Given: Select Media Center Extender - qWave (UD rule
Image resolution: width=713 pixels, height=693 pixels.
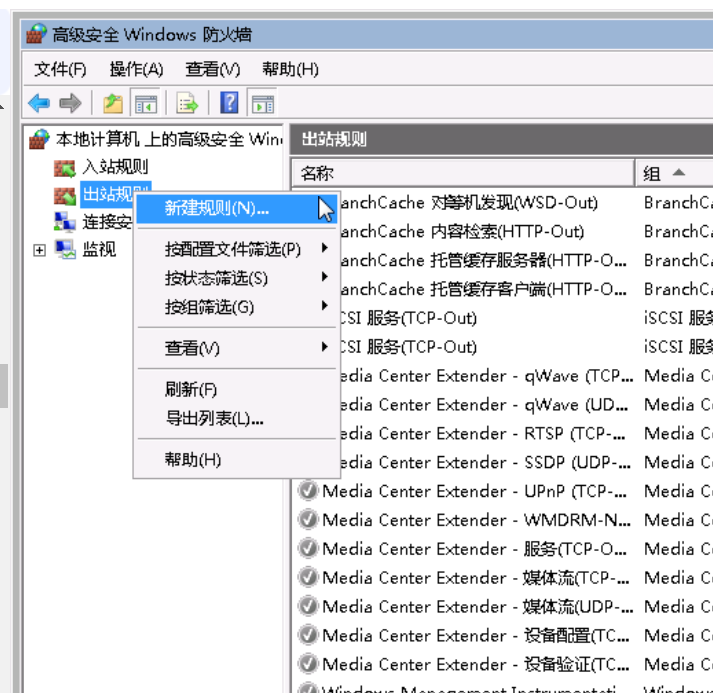Looking at the screenshot, I should [485, 404].
